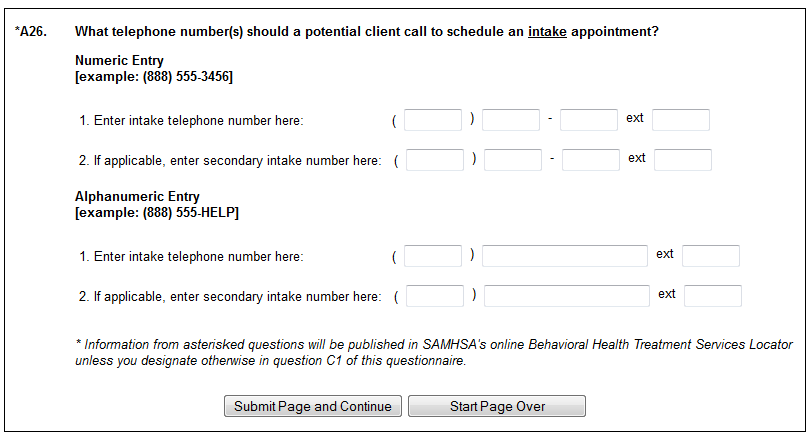Click ext field of numeric secondary intake number
The width and height of the screenshot is (812, 440).
pyautogui.click(x=683, y=160)
